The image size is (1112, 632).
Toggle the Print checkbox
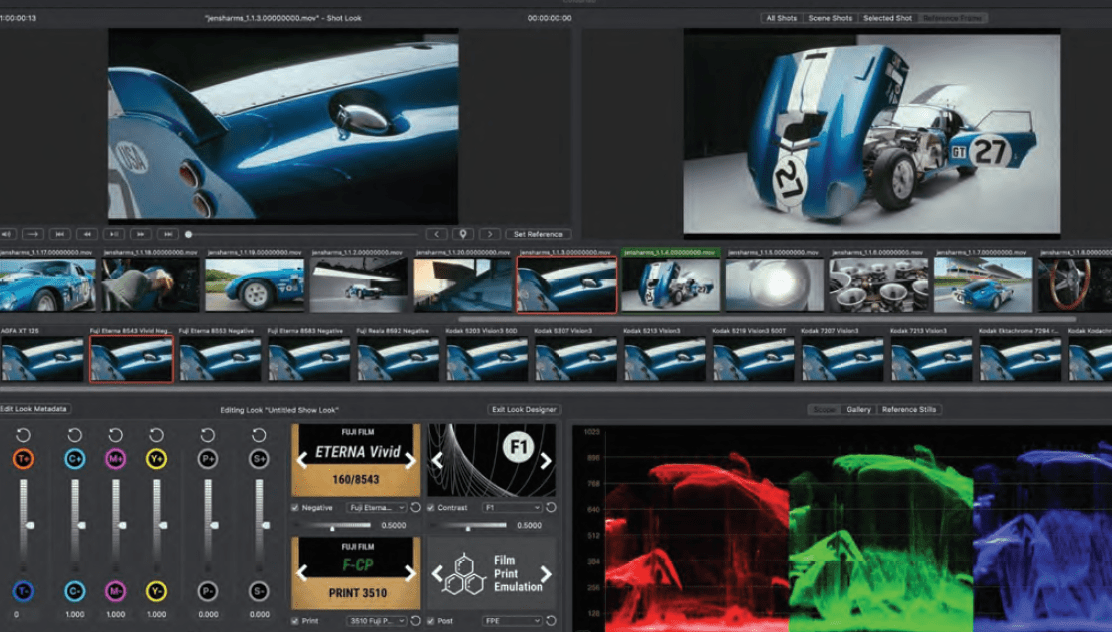(295, 621)
